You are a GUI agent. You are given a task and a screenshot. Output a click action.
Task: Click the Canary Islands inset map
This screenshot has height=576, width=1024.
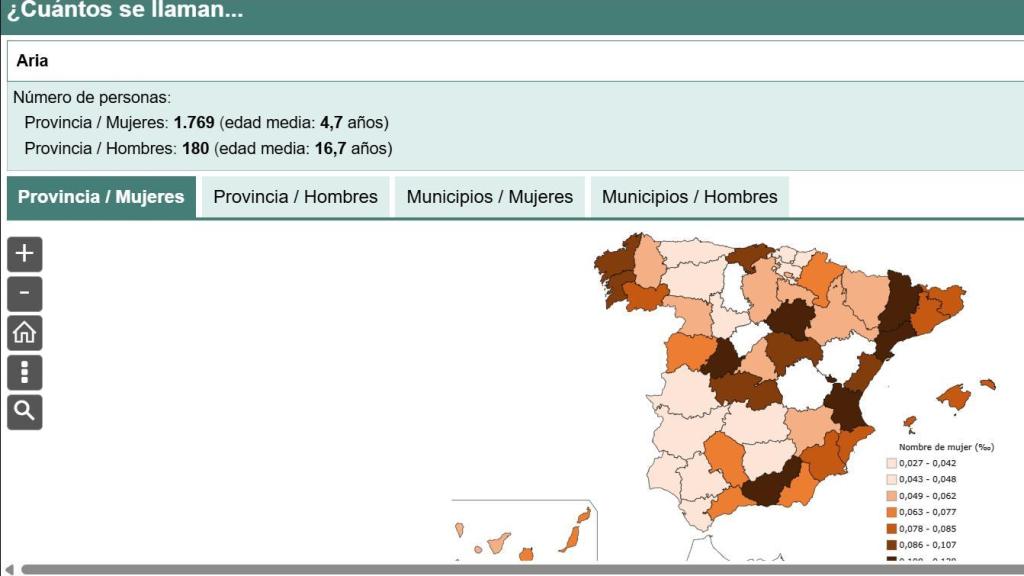click(x=524, y=532)
